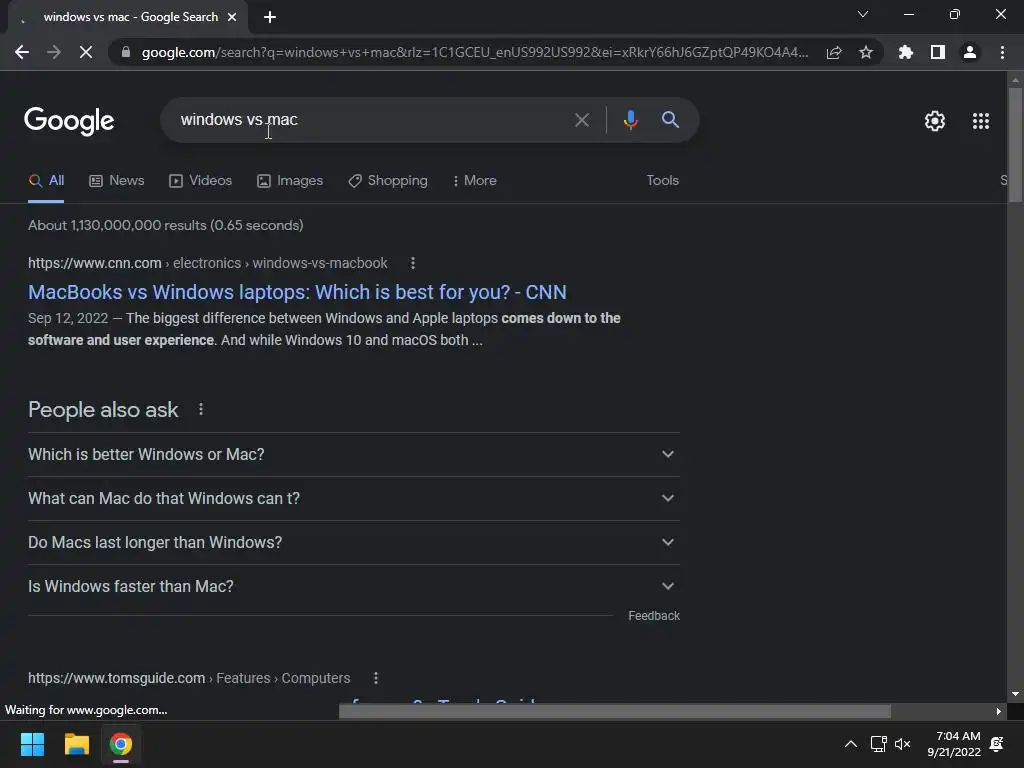The width and height of the screenshot is (1024, 768).
Task: Open People also ask options menu
Action: coord(201,409)
